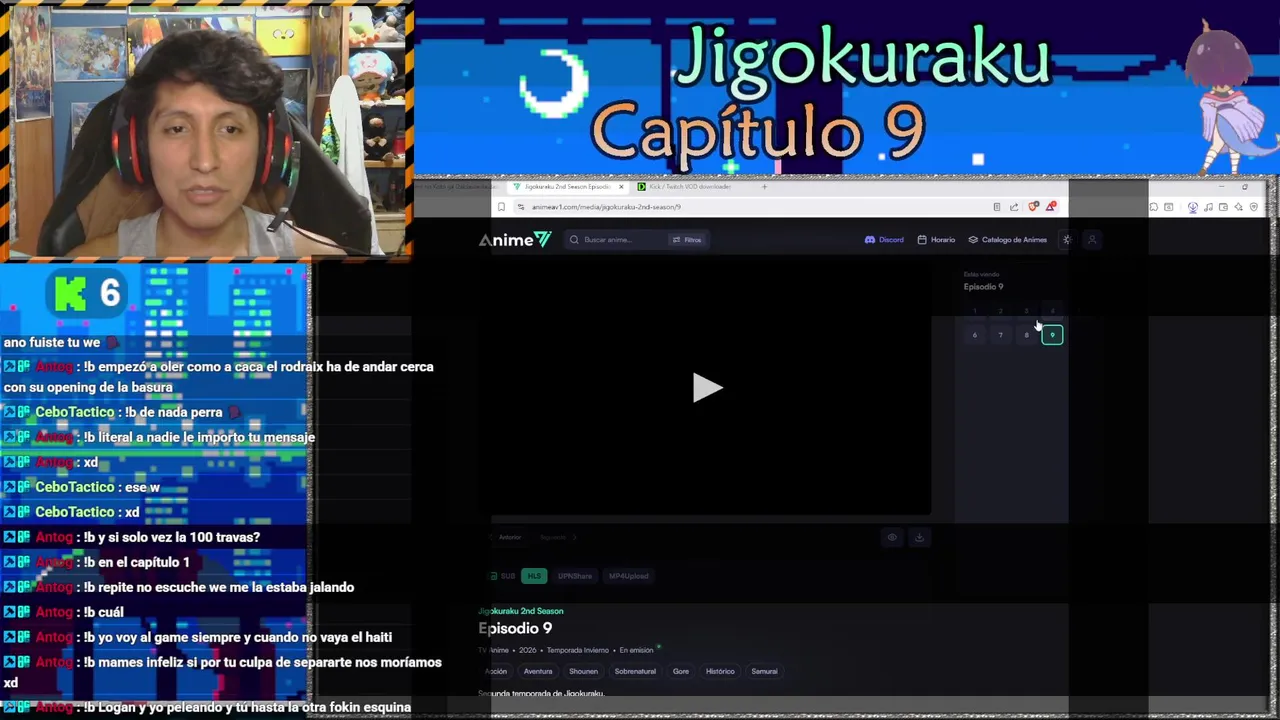Click the screenshot extension icon in toolbar
The height and width of the screenshot is (720, 1280).
[1168, 207]
